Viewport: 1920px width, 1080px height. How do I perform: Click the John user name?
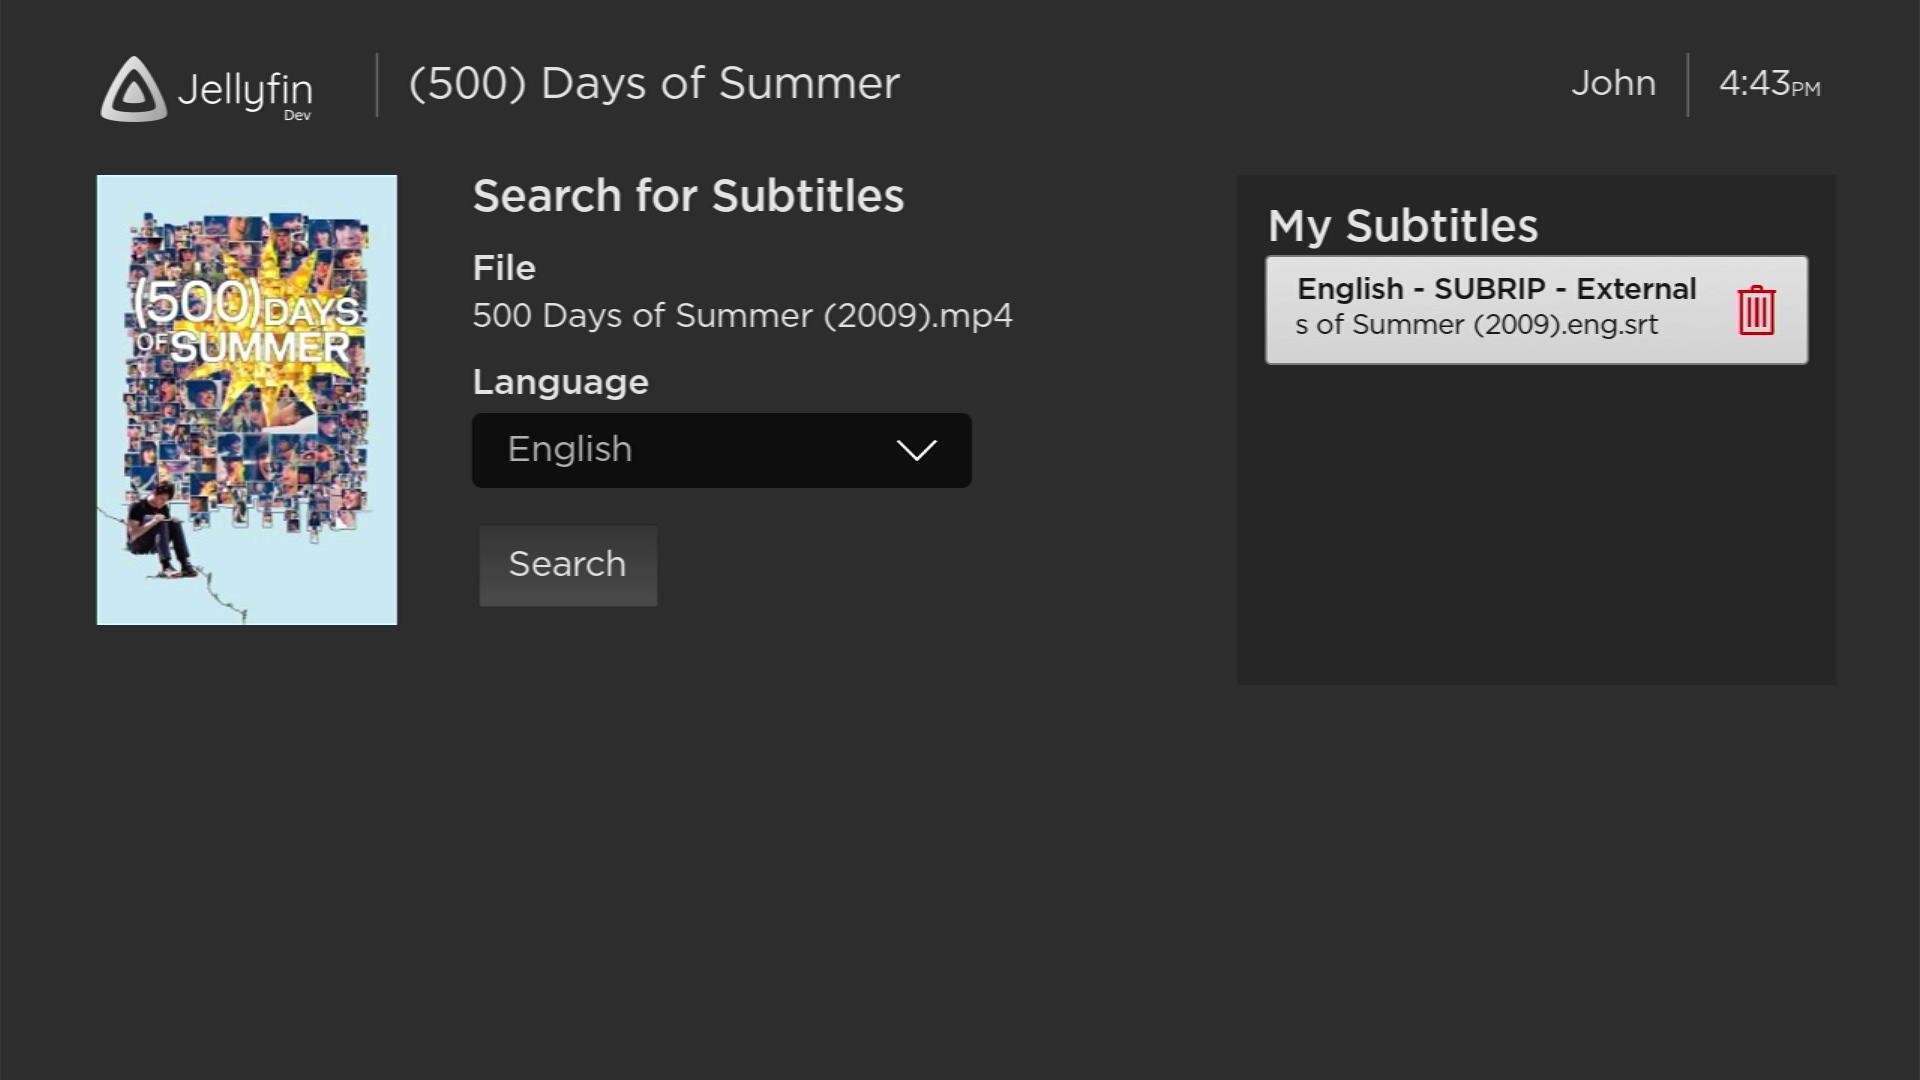pyautogui.click(x=1612, y=83)
